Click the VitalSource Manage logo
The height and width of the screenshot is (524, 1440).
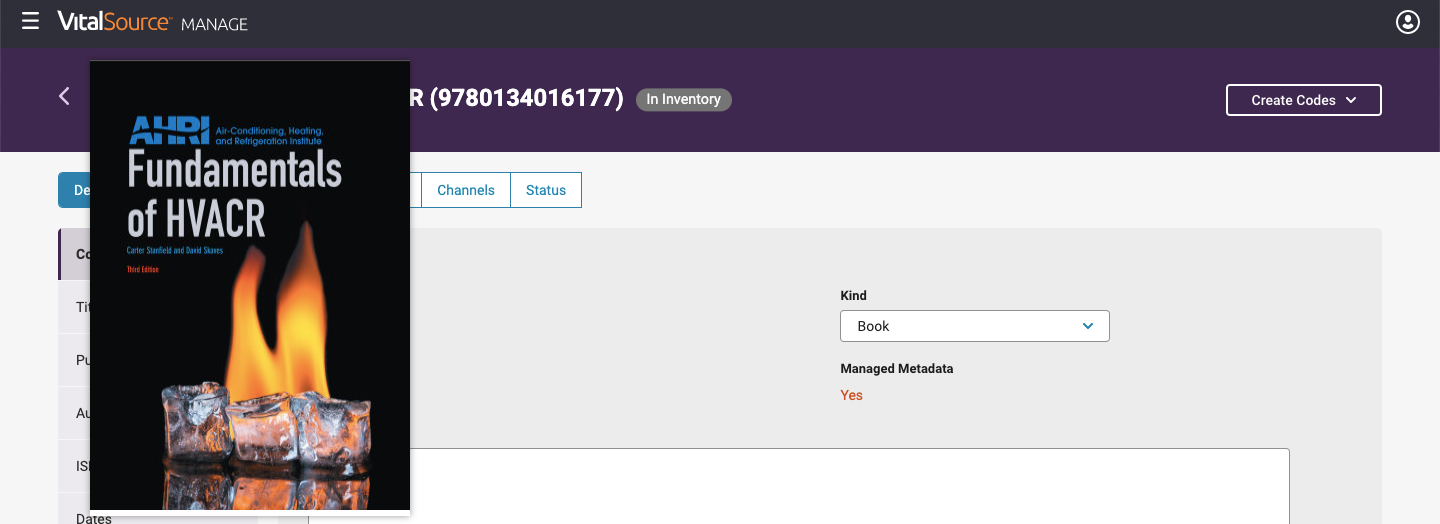(153, 22)
